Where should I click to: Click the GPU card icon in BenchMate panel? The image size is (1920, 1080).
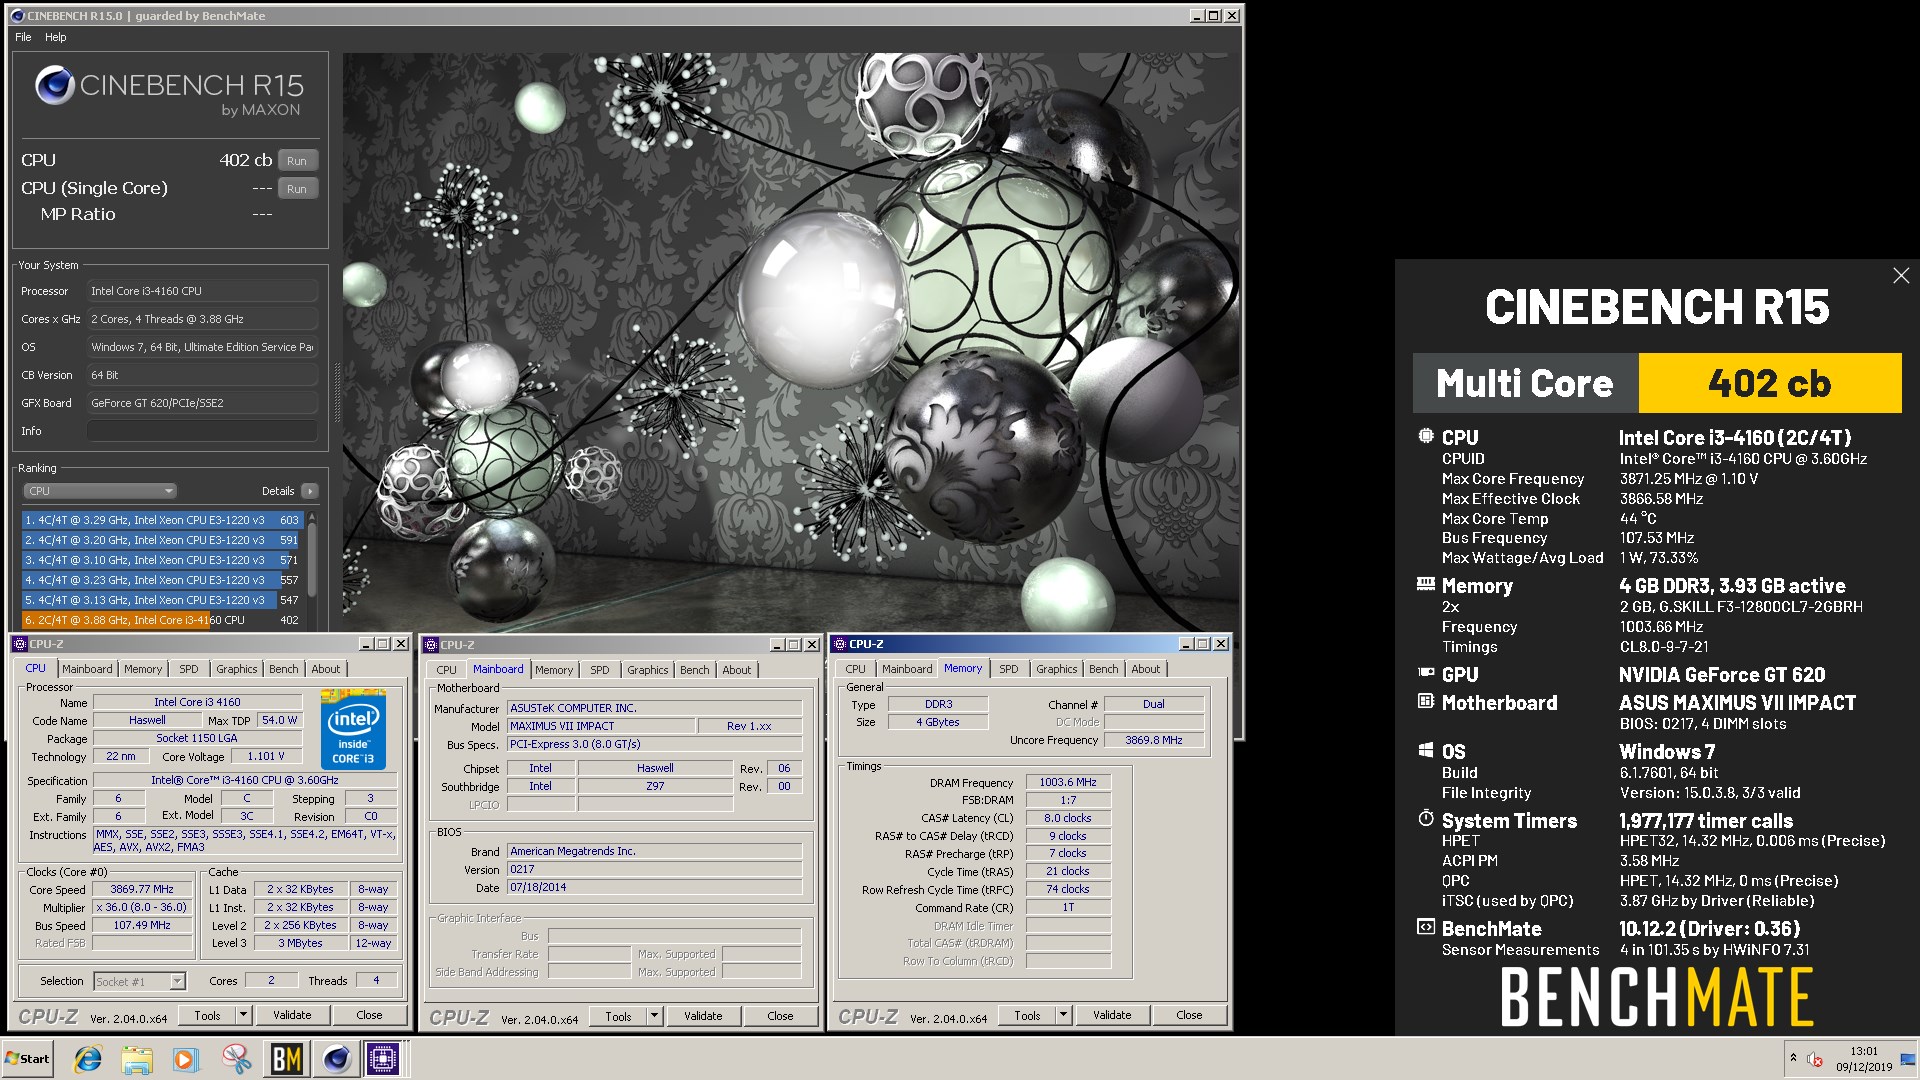(1426, 673)
